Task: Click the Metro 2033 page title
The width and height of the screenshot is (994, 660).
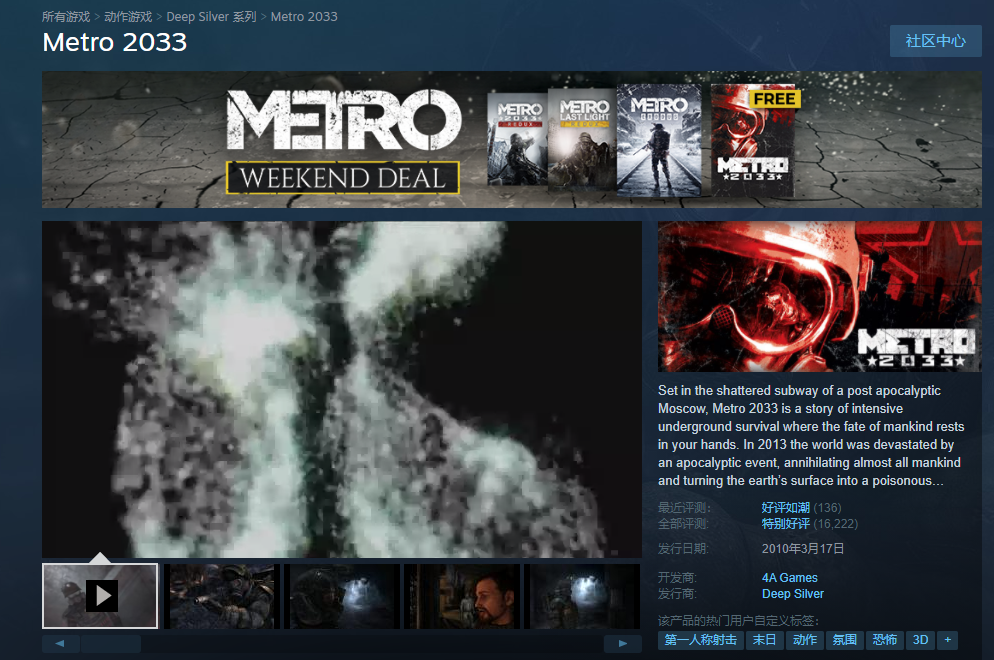Action: click(115, 42)
